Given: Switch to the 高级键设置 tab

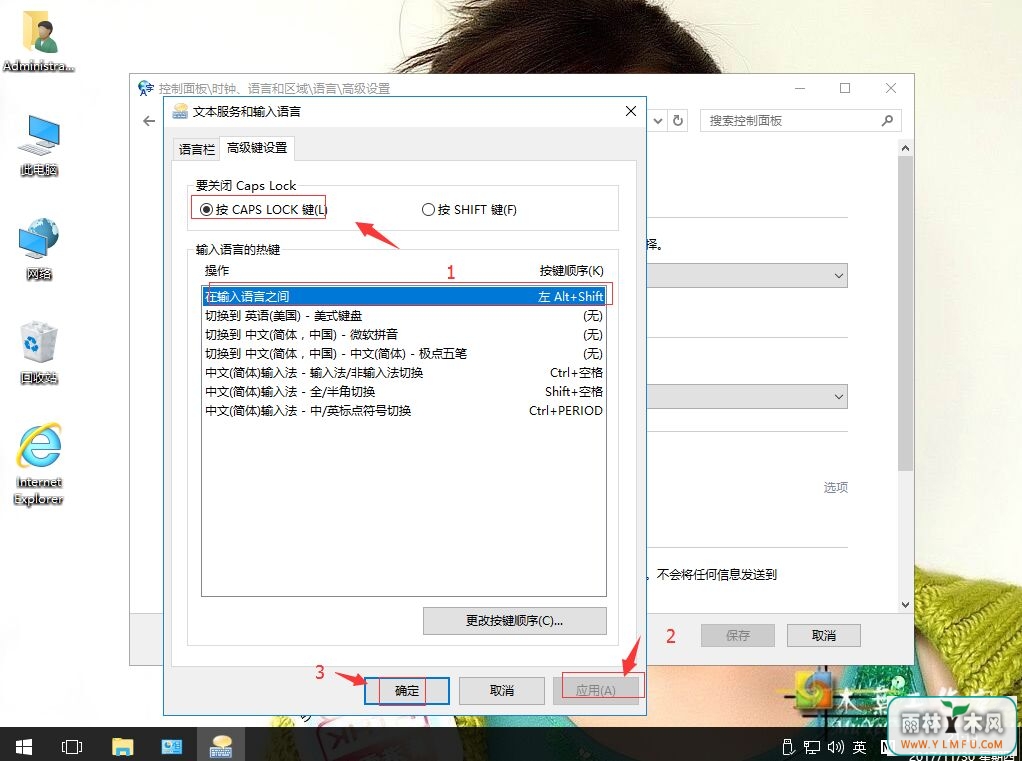Looking at the screenshot, I should (x=257, y=148).
